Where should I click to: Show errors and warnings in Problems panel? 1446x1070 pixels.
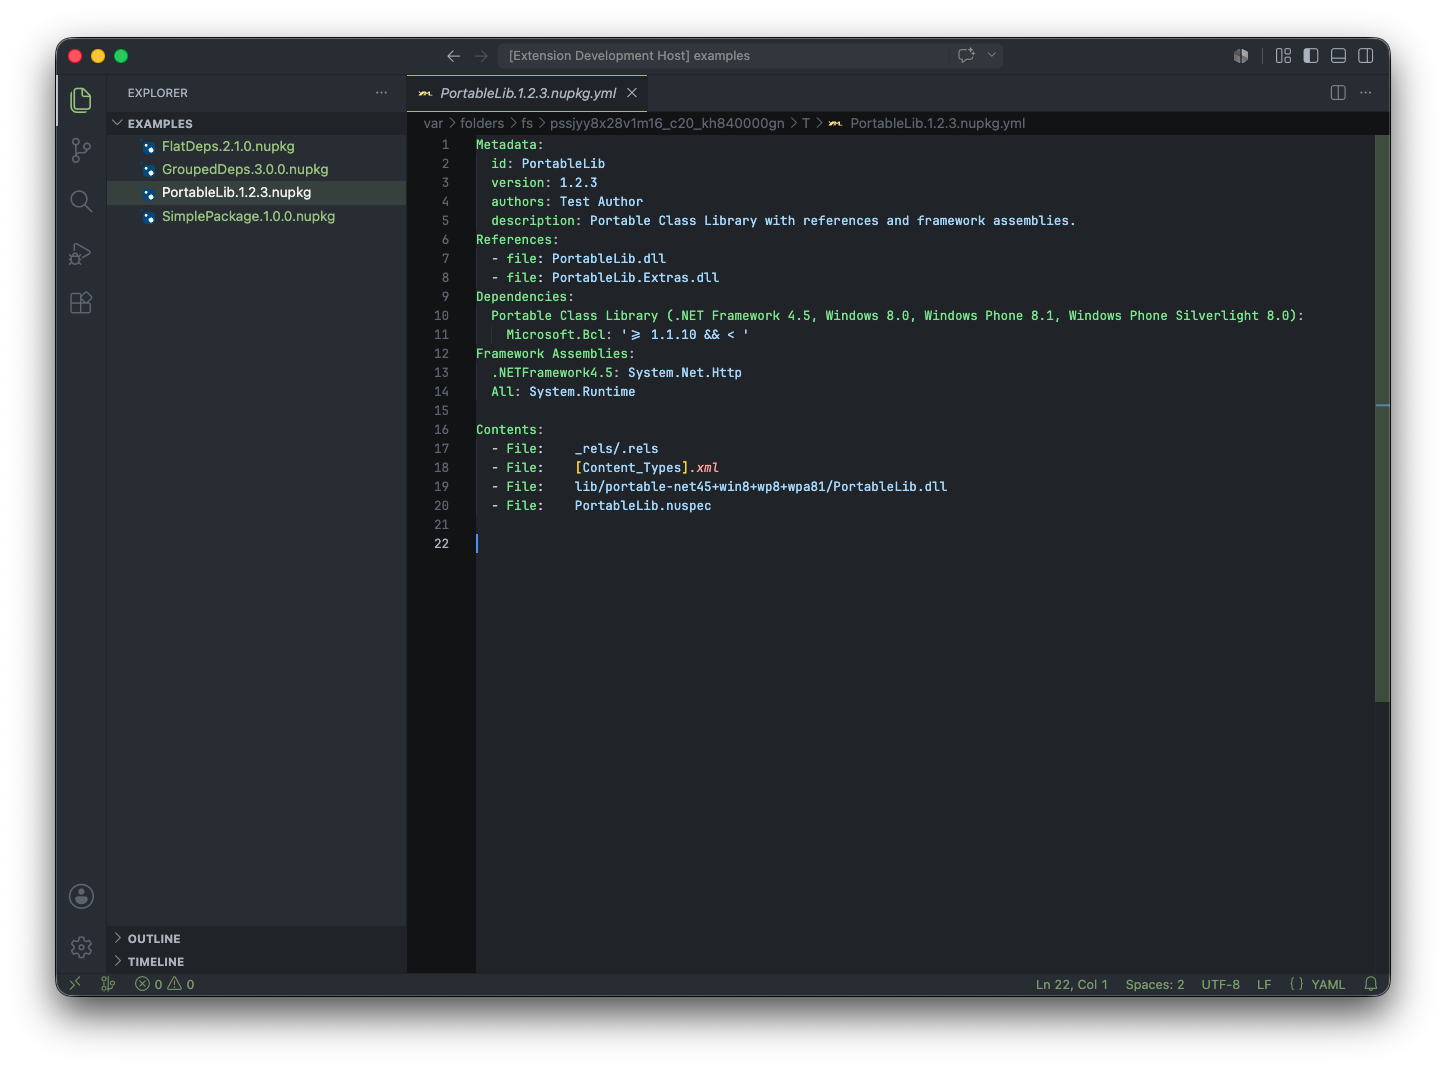(165, 984)
